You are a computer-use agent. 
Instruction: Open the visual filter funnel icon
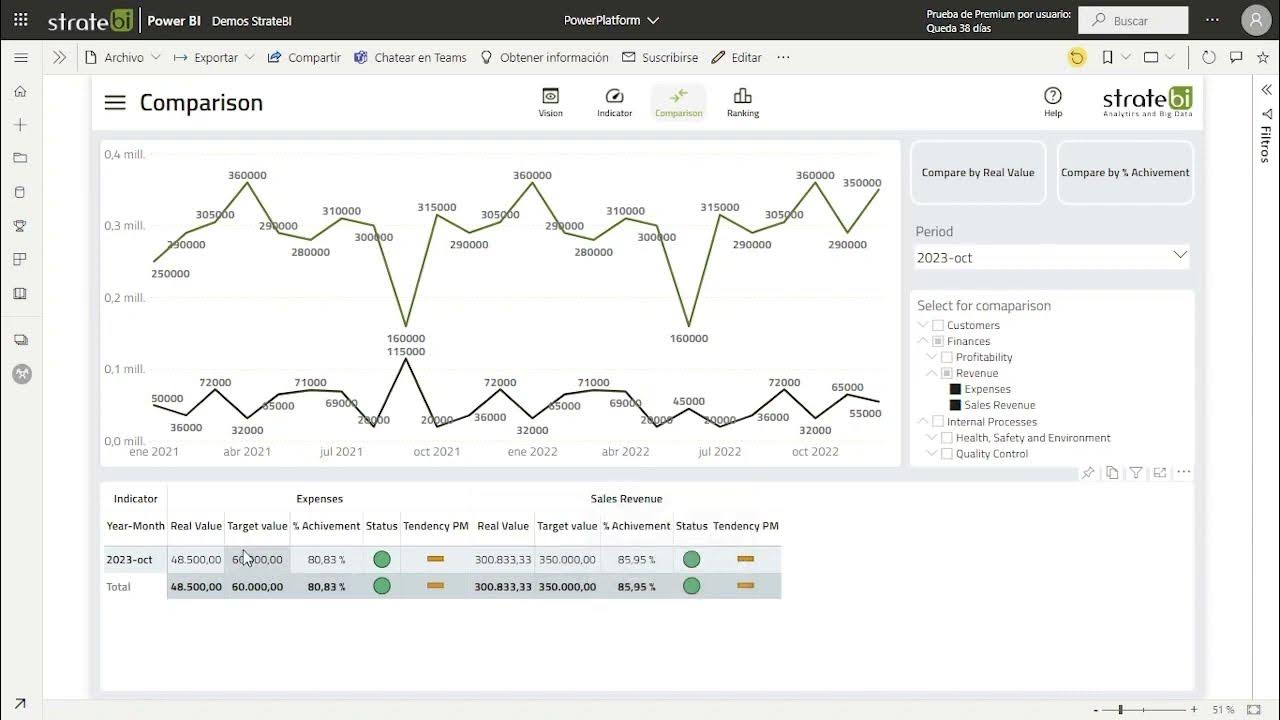(x=1136, y=473)
